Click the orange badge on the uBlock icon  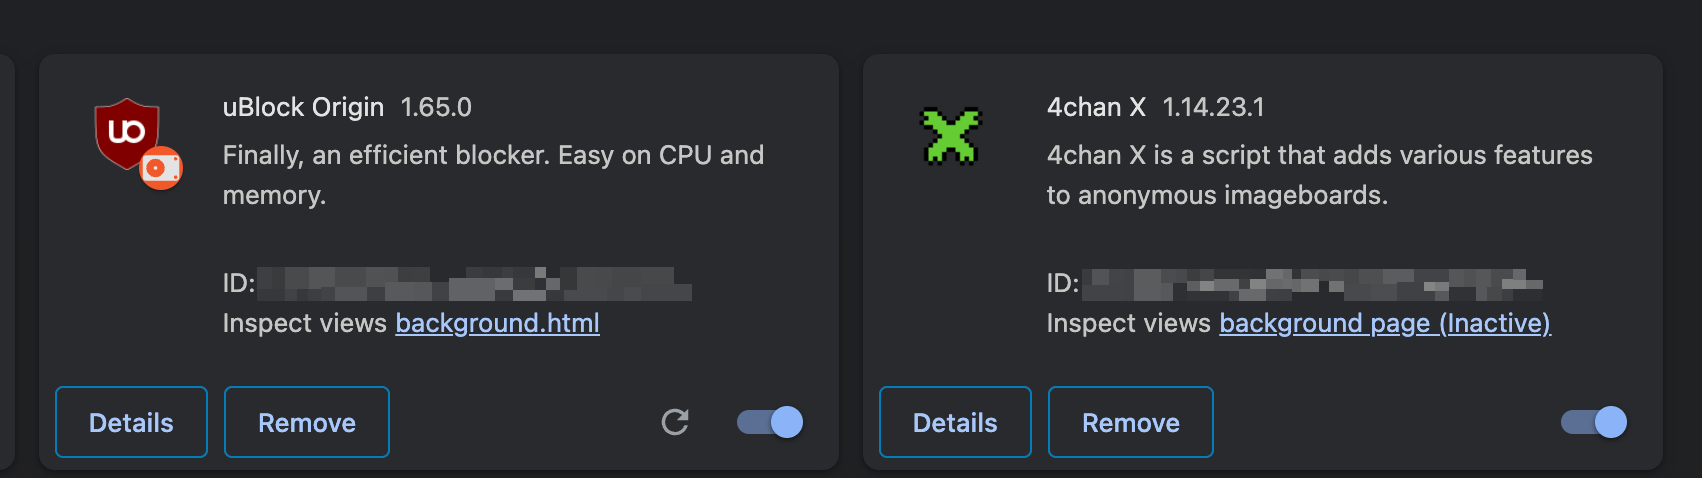point(161,167)
